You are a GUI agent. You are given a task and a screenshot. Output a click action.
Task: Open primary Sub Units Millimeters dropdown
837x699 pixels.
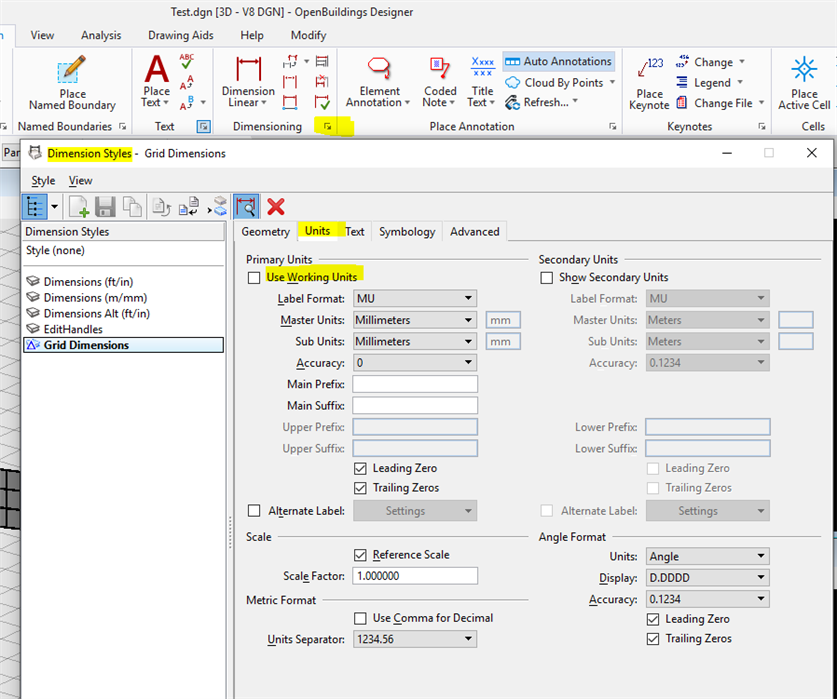(x=415, y=341)
